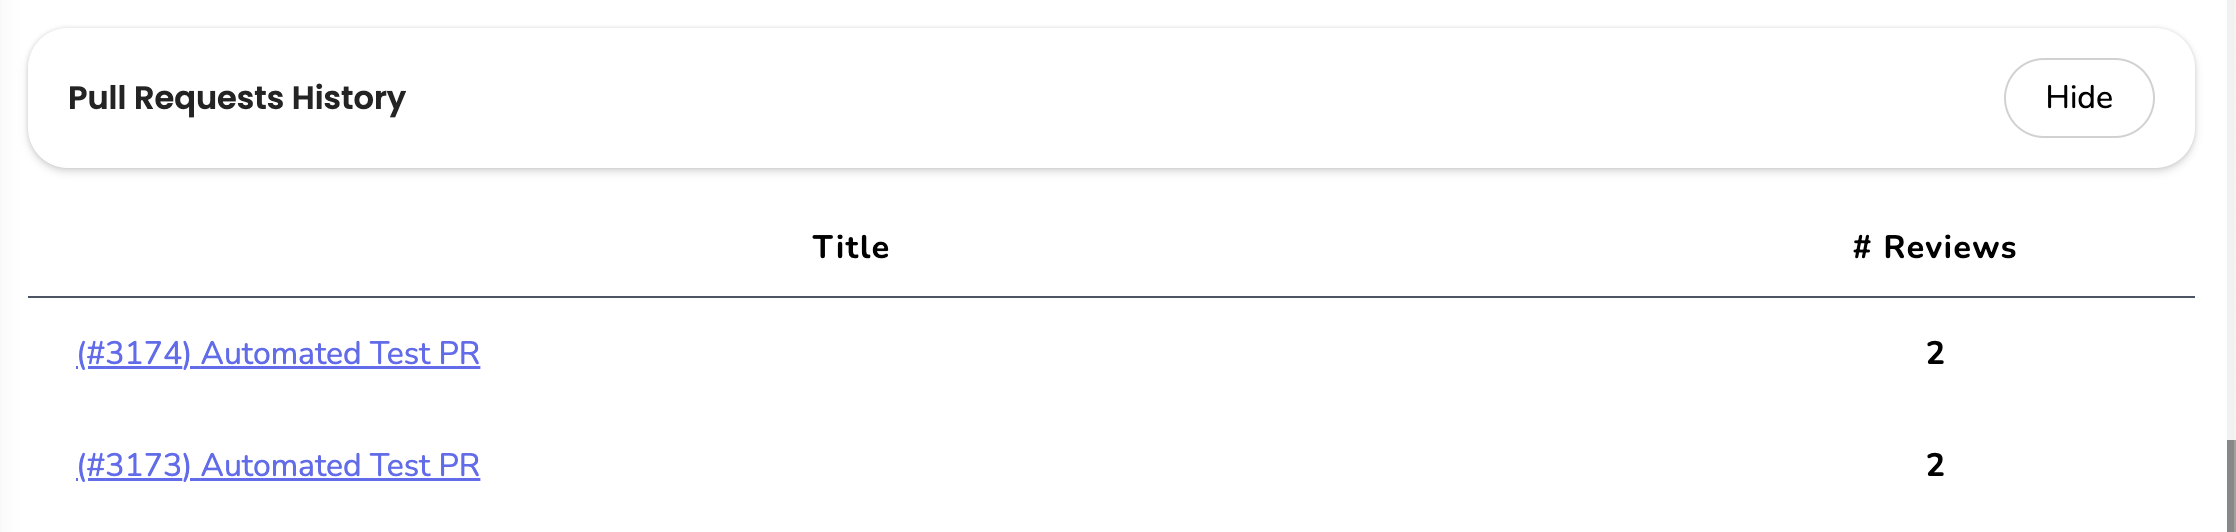Viewport: 2236px width, 532px height.
Task: Follow the pull request #3174 hyperlink
Action: tap(279, 353)
